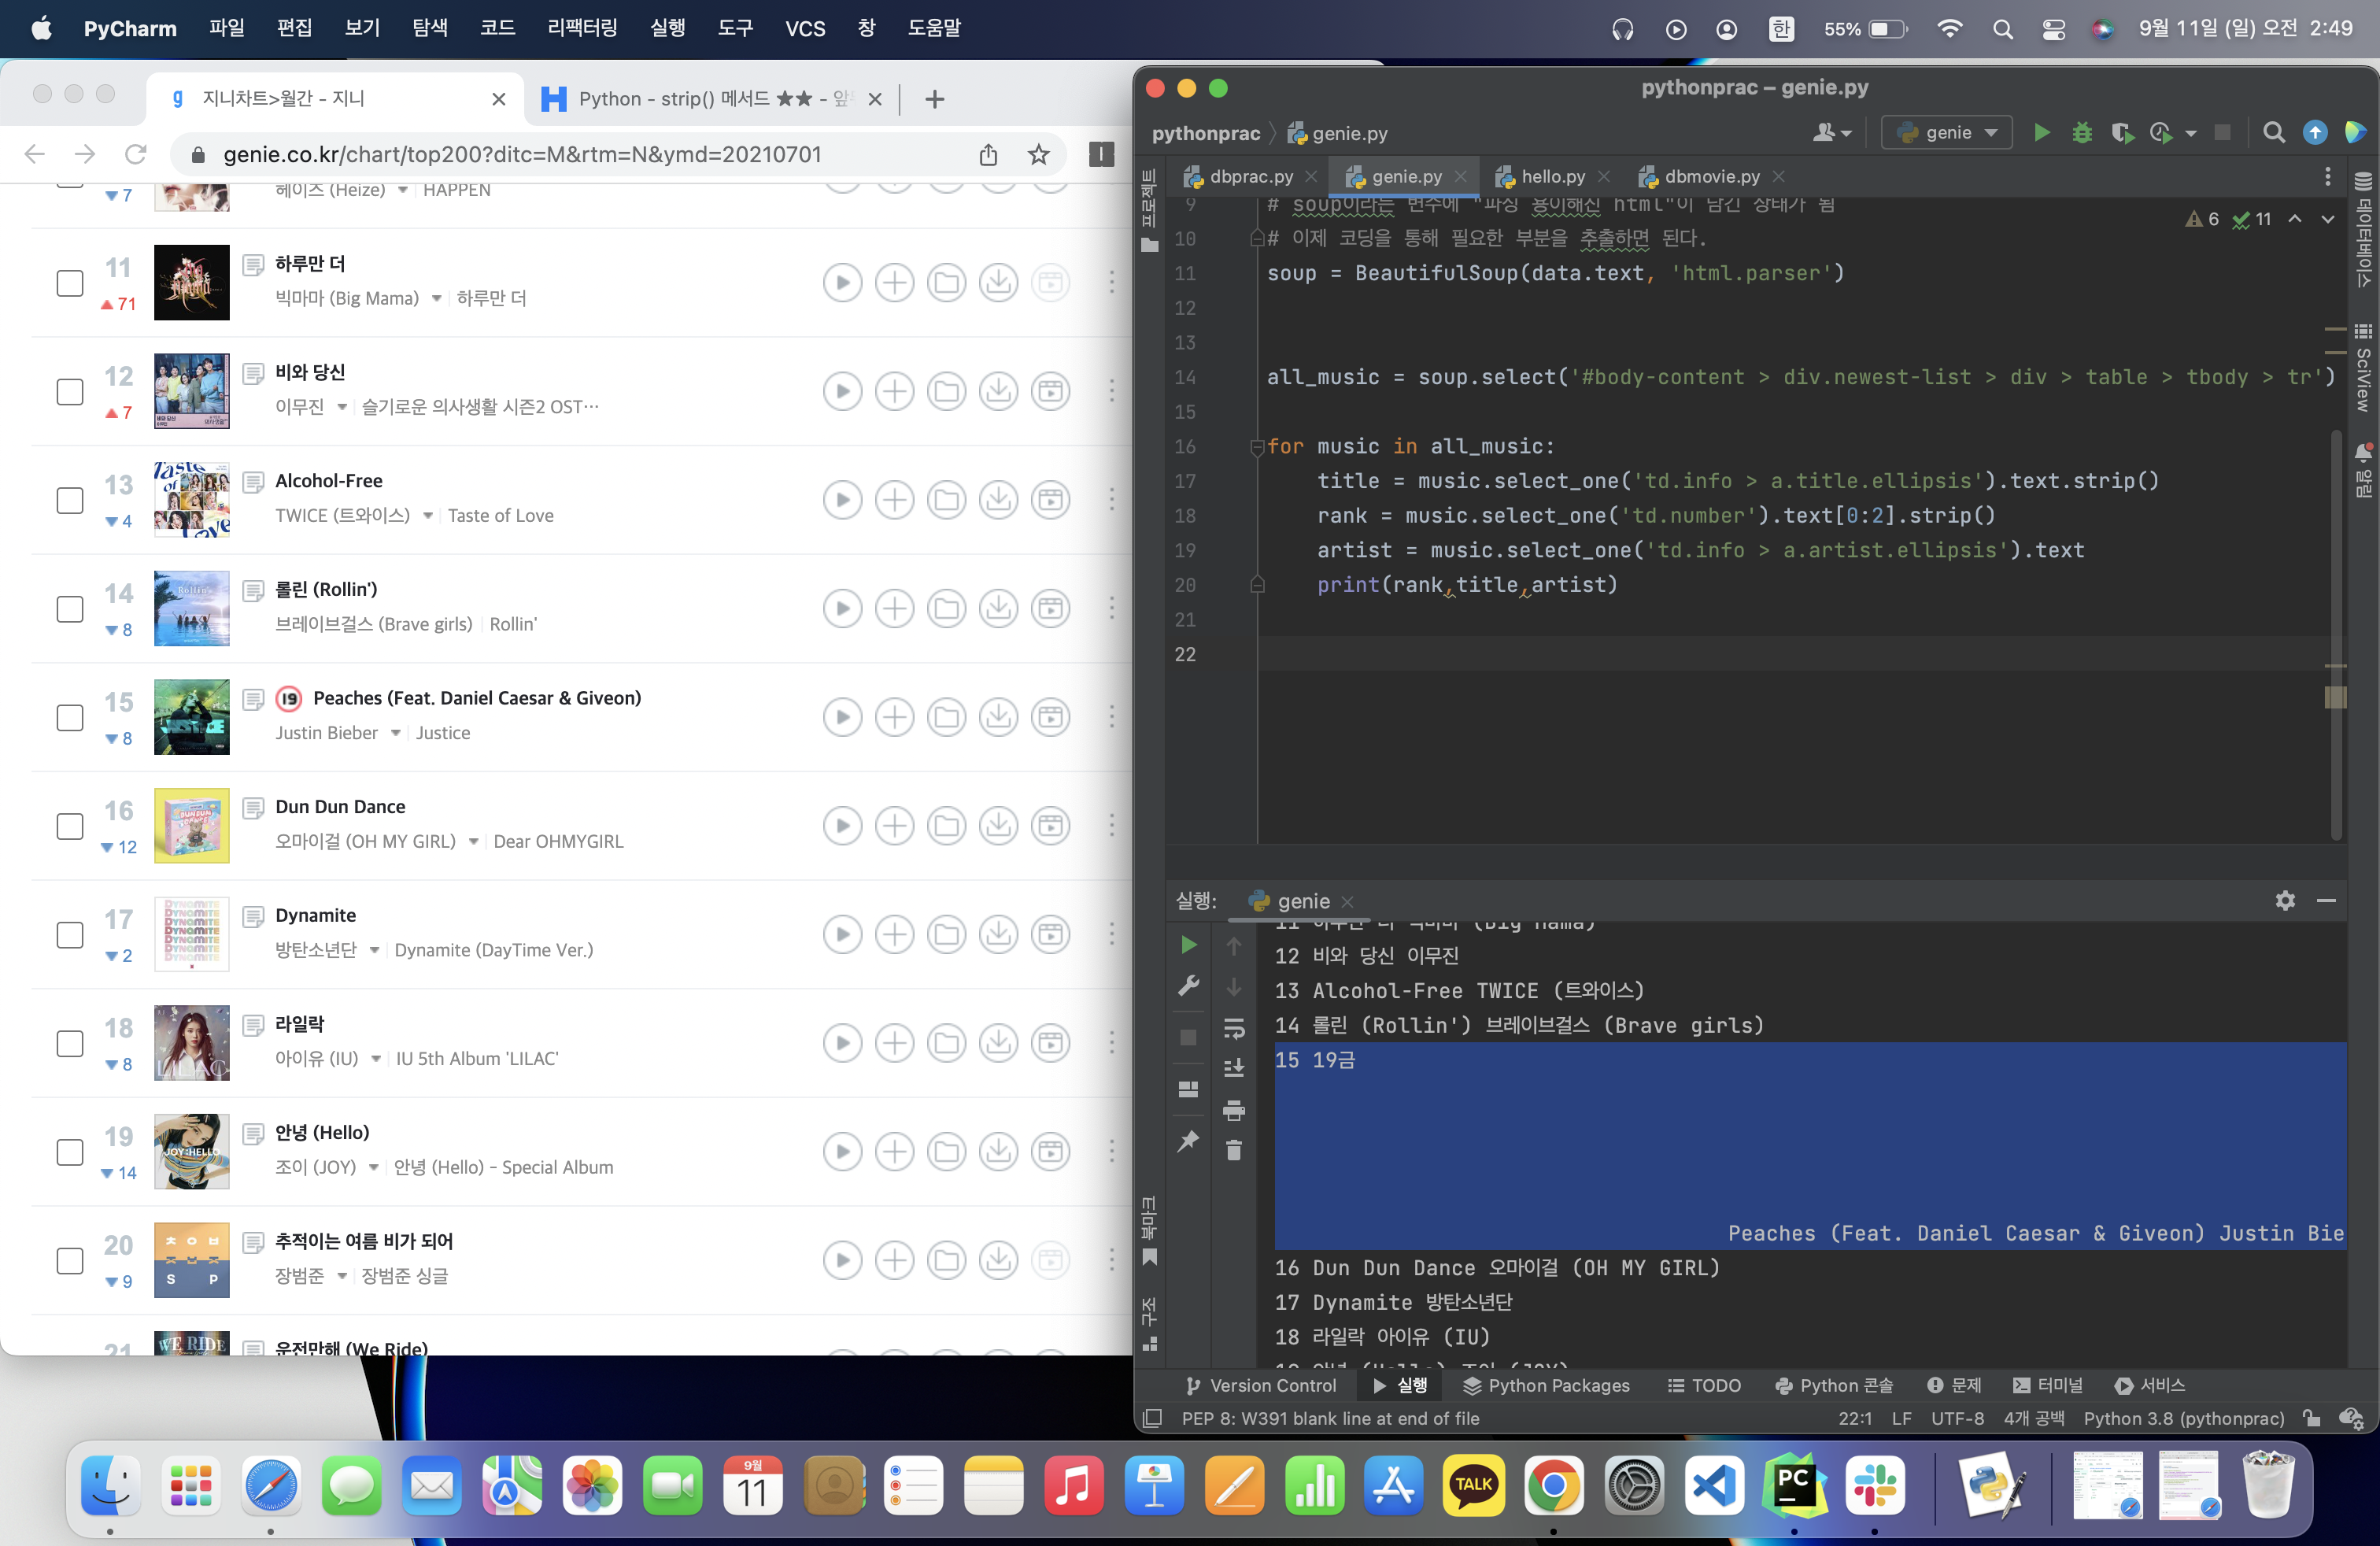This screenshot has height=1546, width=2380.
Task: Play the song 하루만 더
Action: 843,283
